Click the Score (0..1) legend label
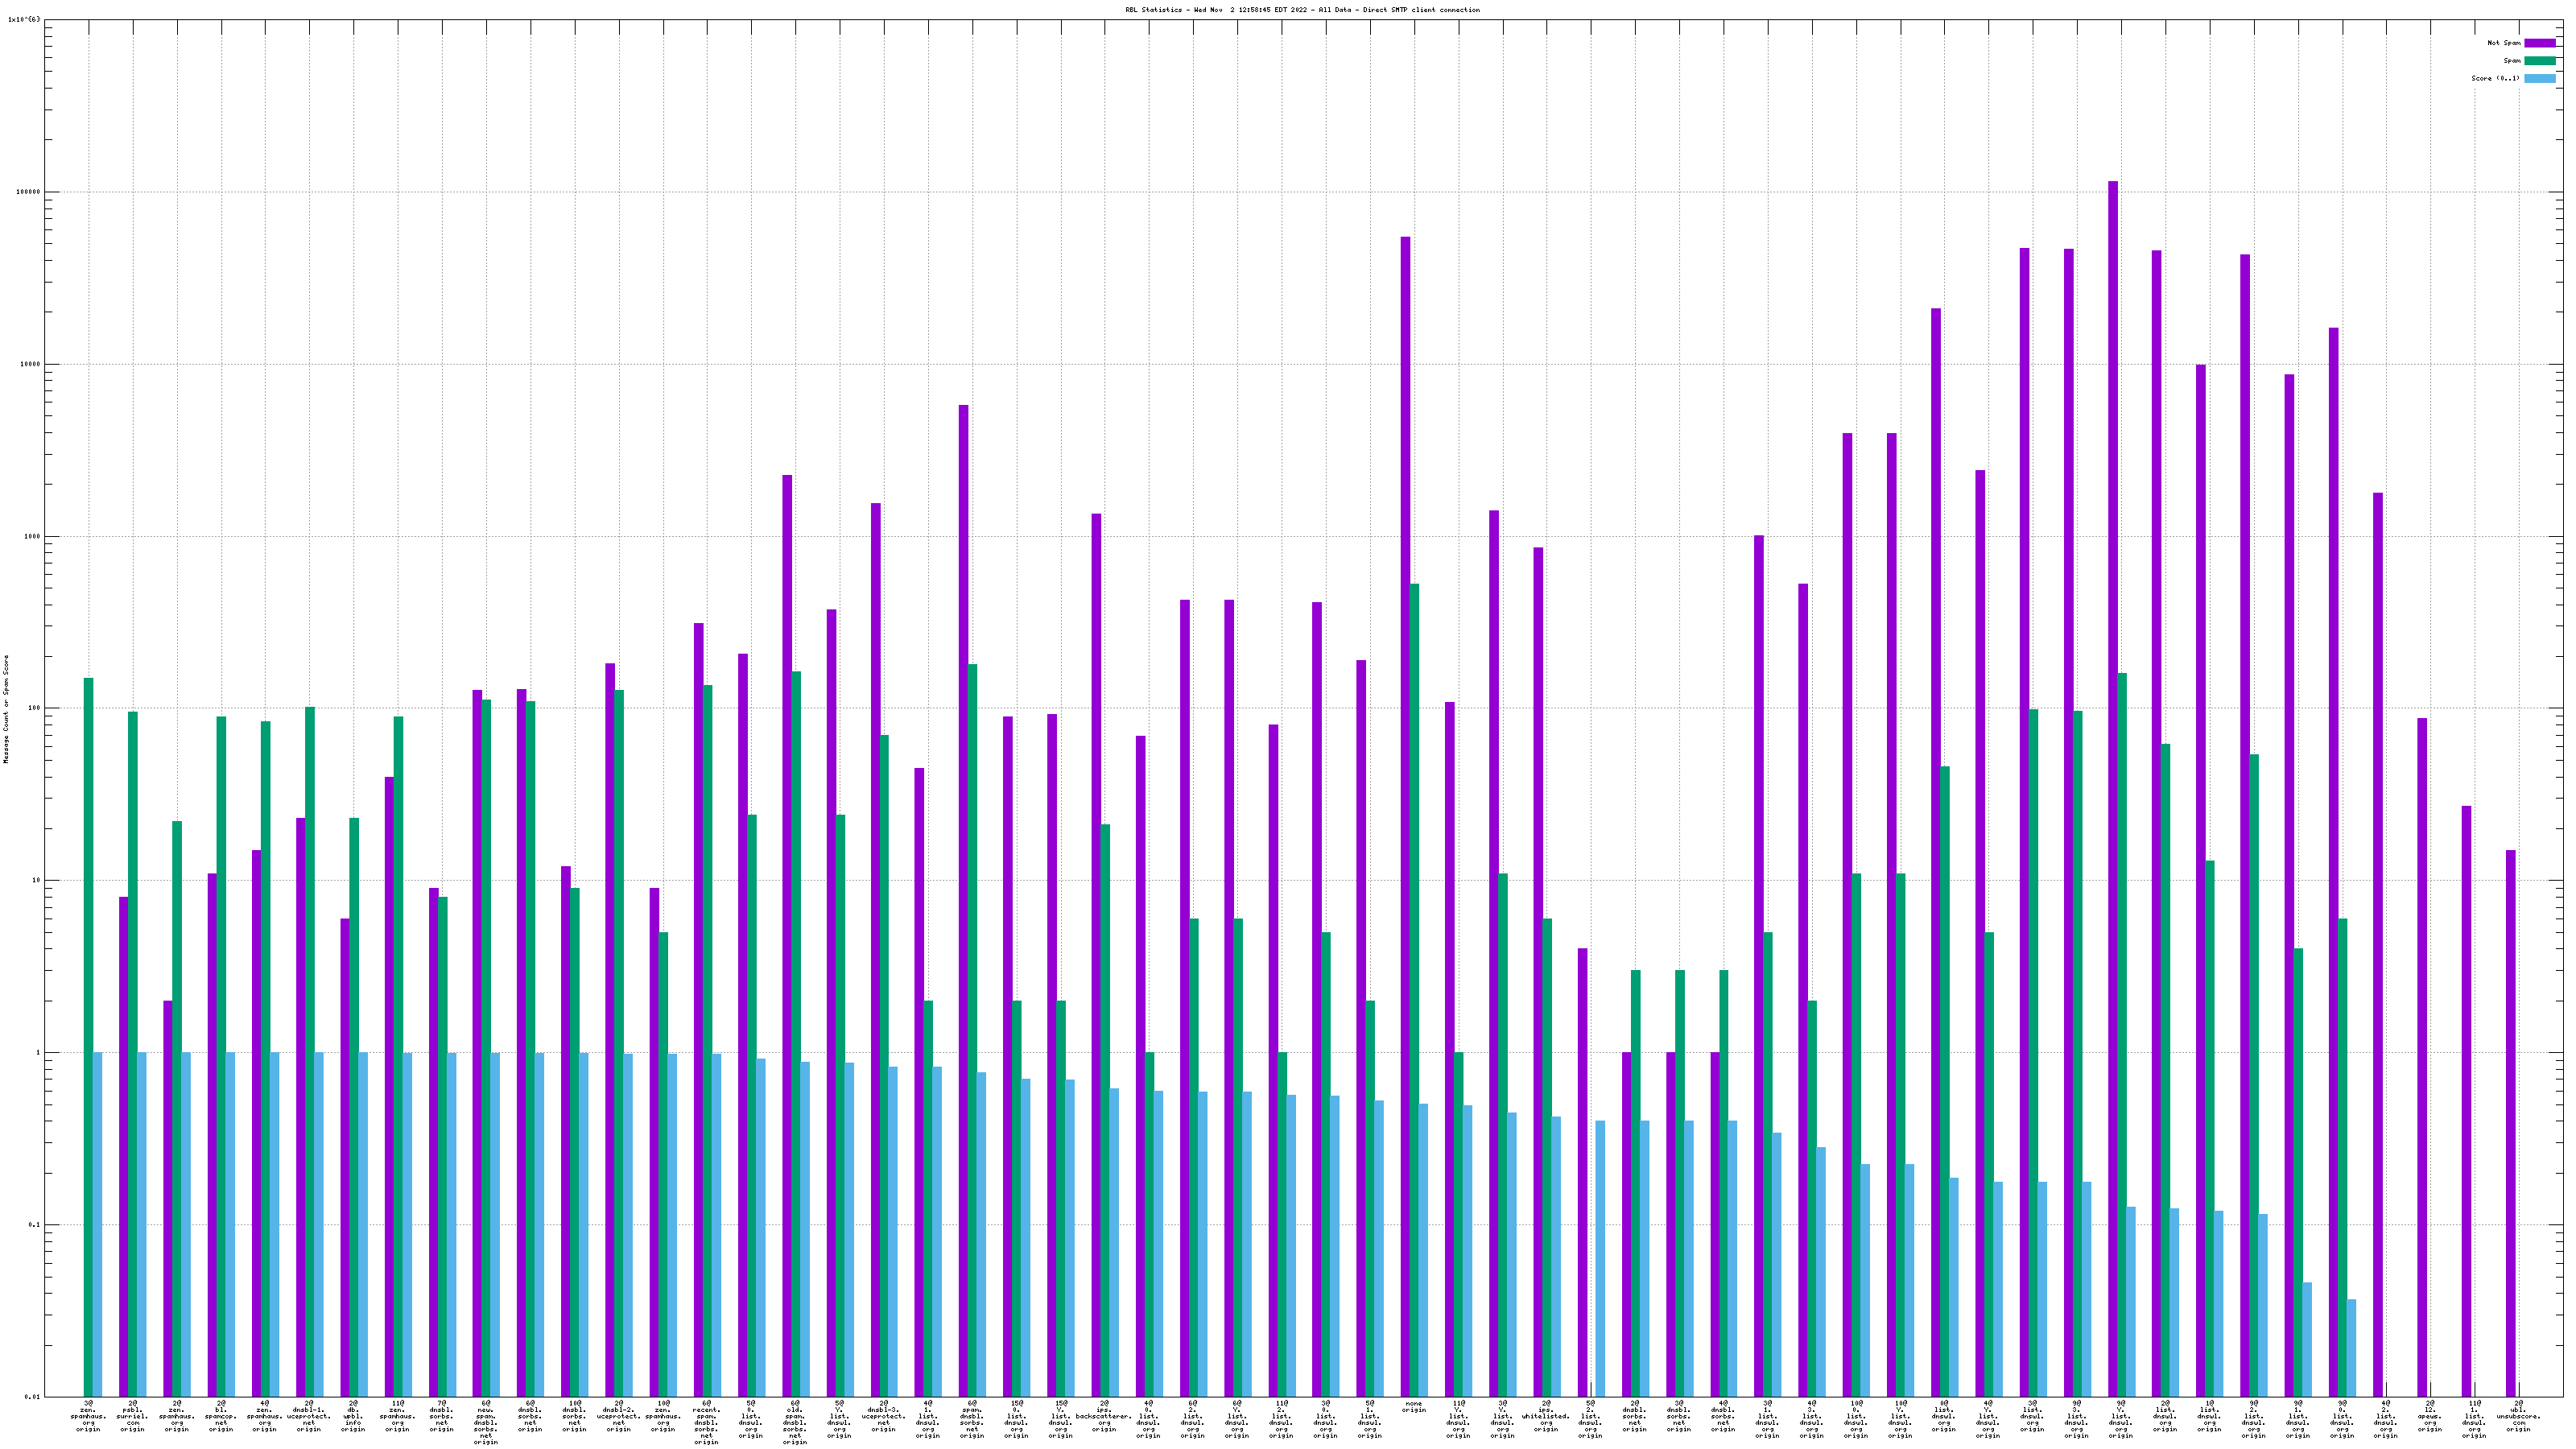The height and width of the screenshot is (1449, 2576). tap(2495, 78)
